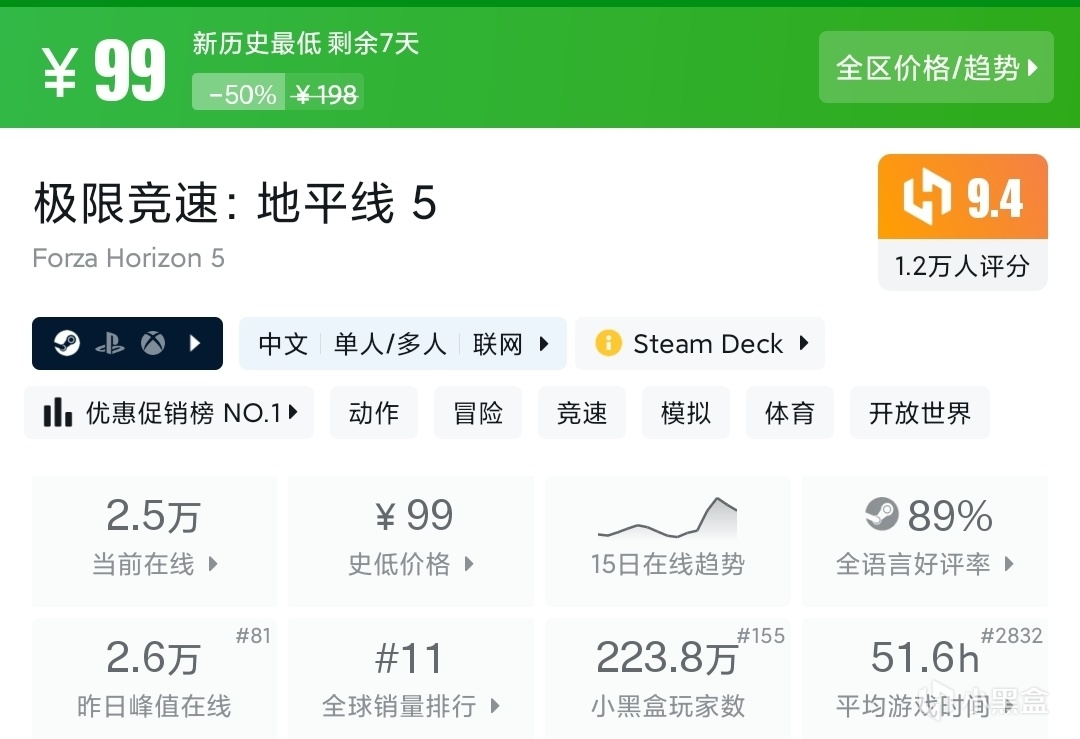
Task: Tap the Steam icon beside 89% rating
Action: (x=881, y=516)
